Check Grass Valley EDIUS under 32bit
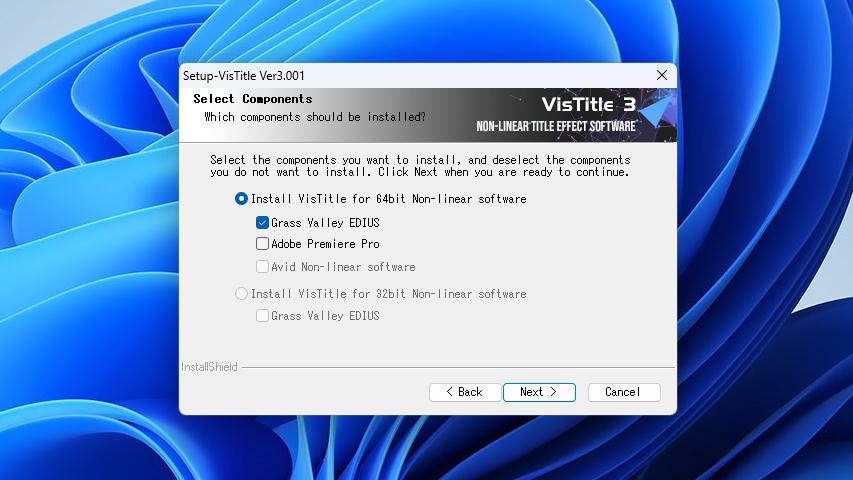Screen dimensions: 853x480 (x=262, y=316)
